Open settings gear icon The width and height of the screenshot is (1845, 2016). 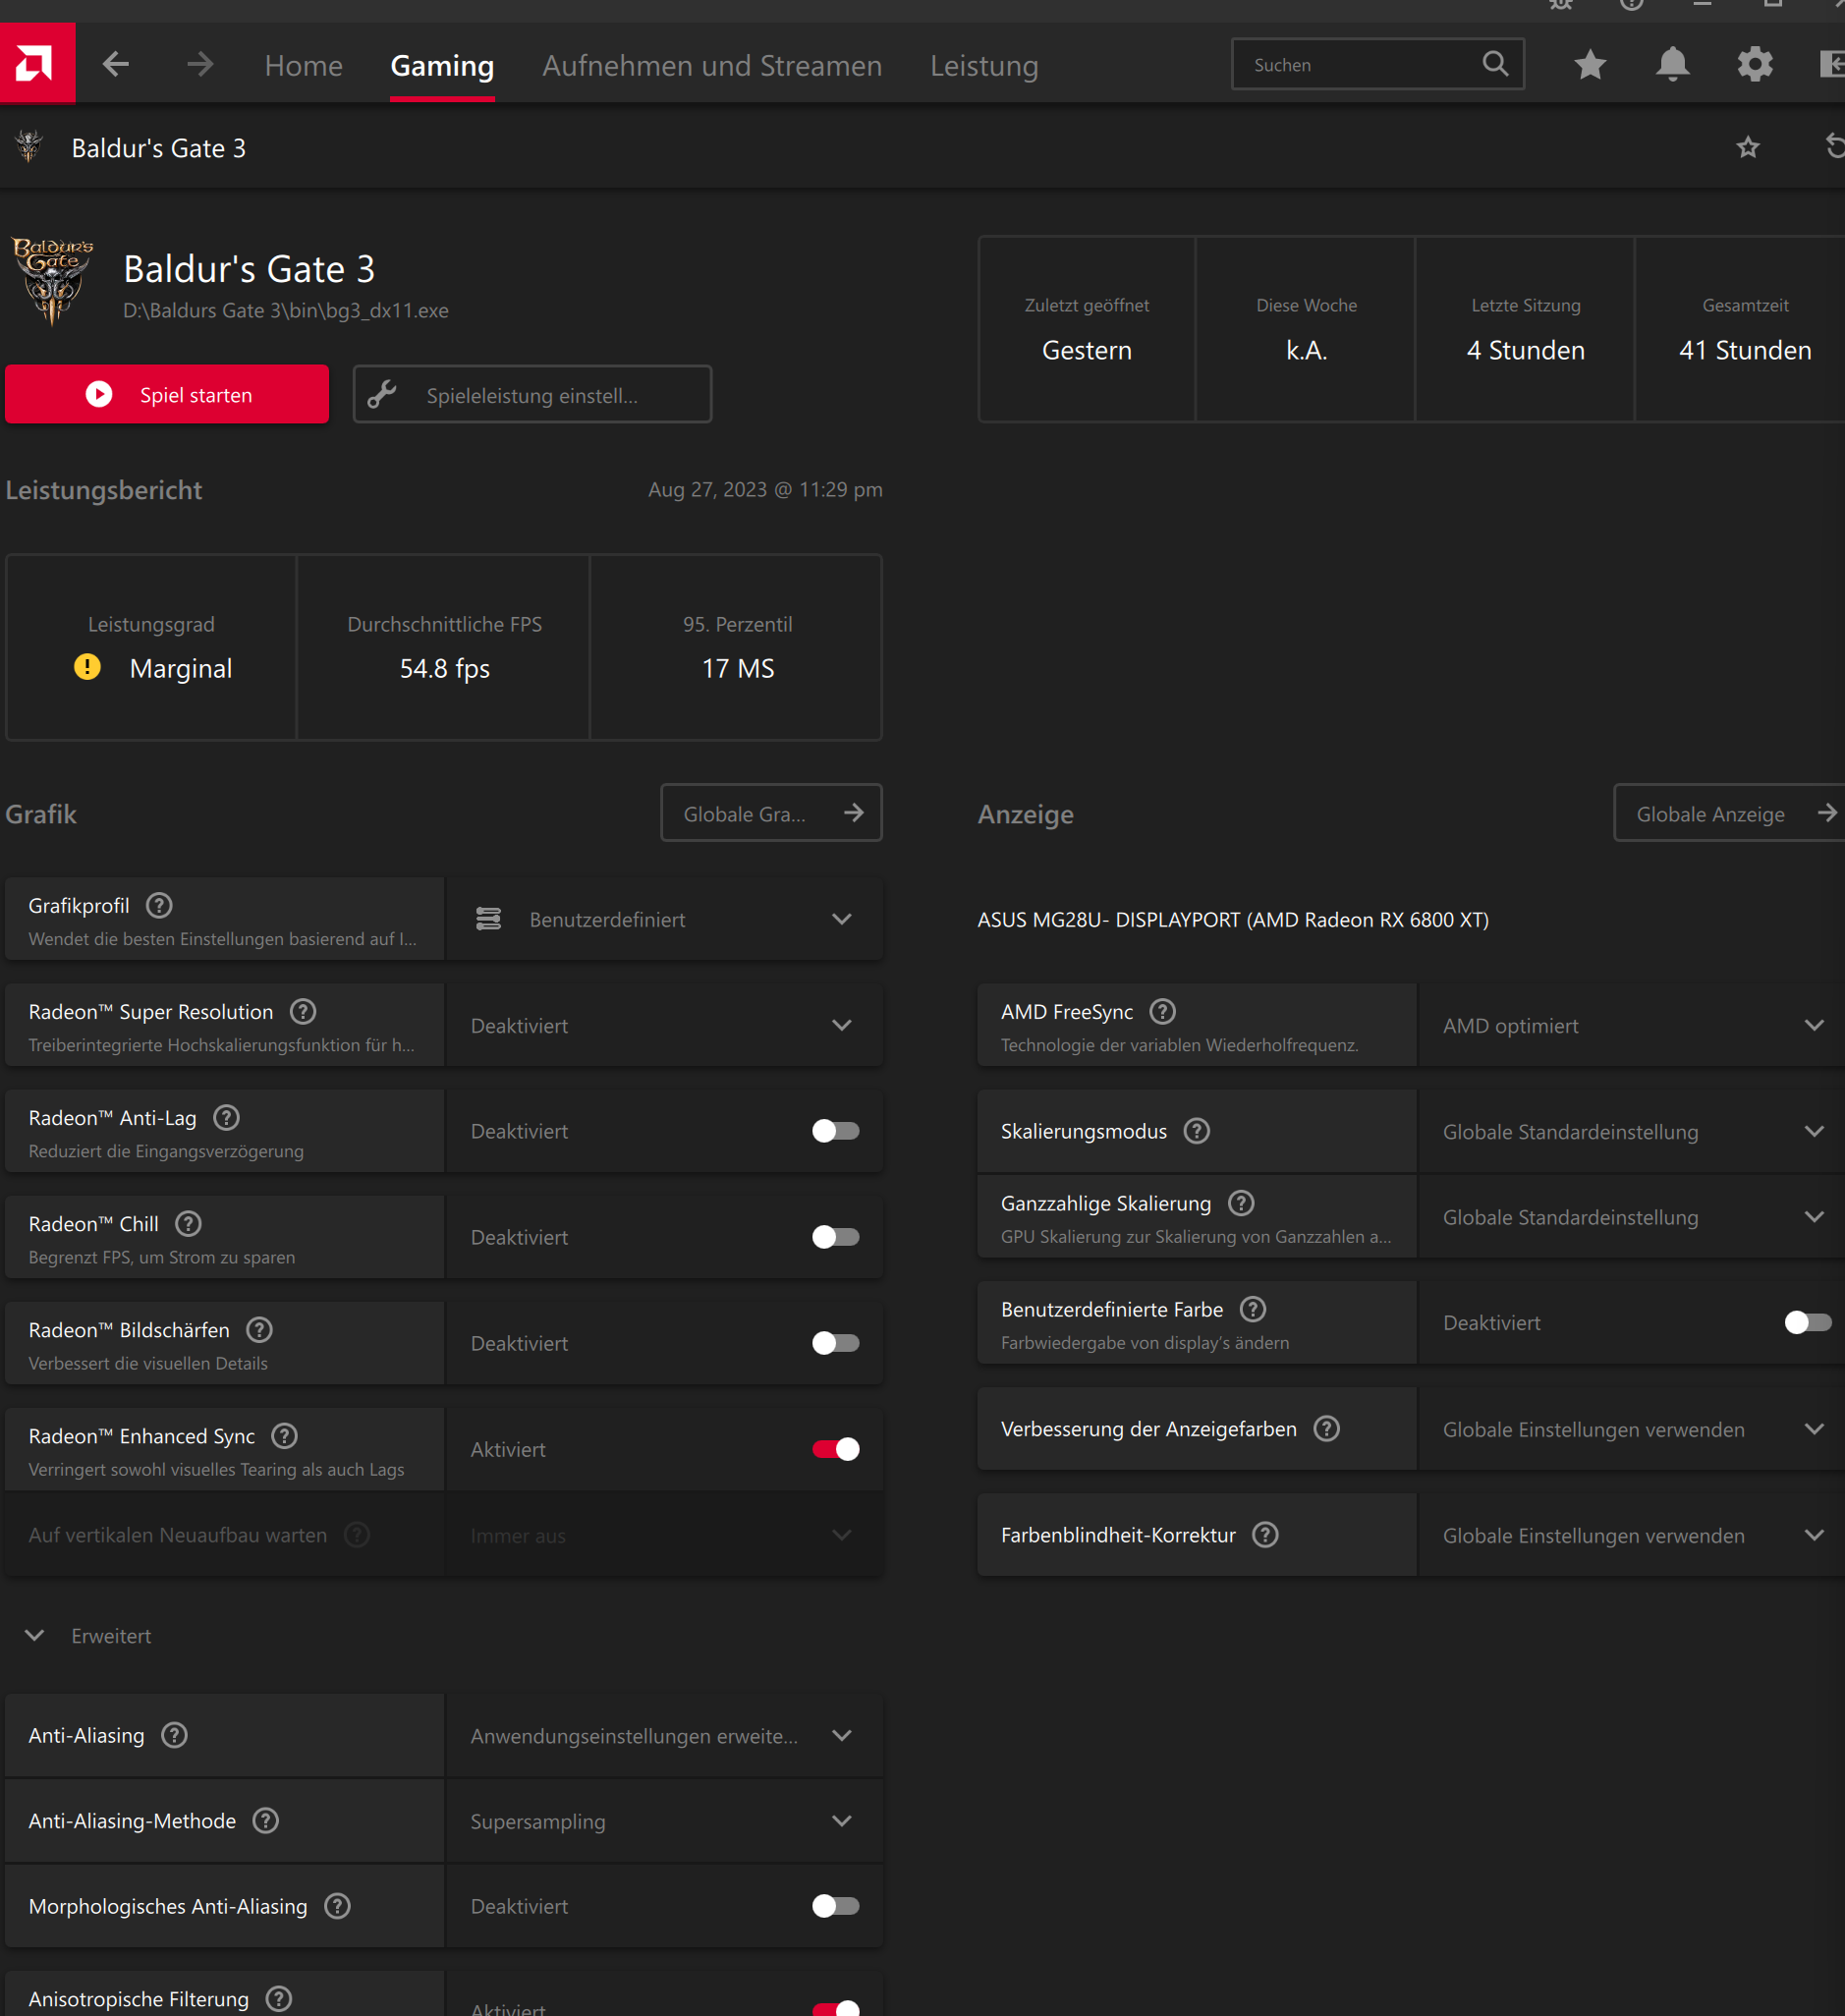(1755, 65)
